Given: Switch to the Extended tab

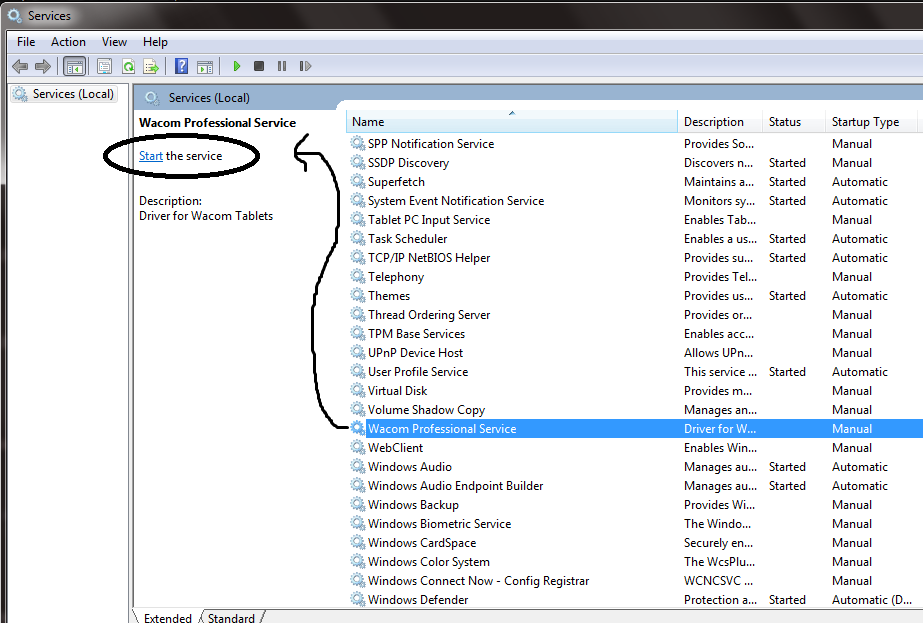Looking at the screenshot, I should point(168,617).
